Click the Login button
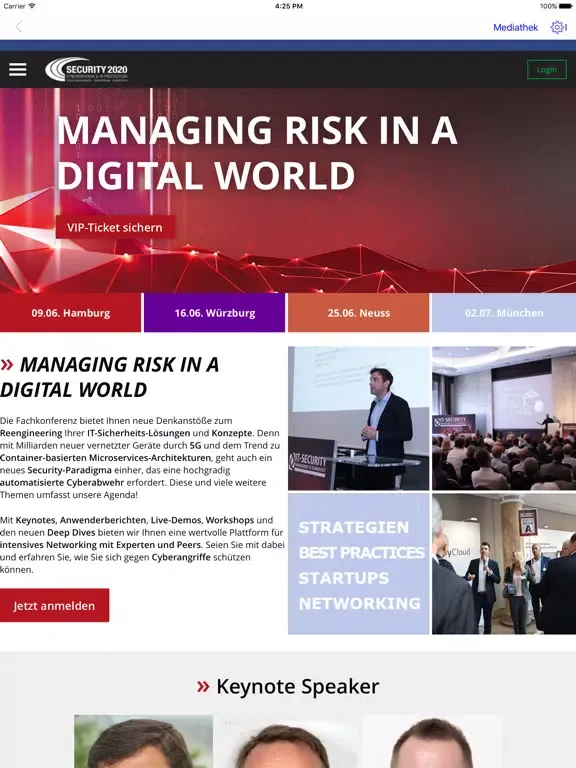This screenshot has width=576, height=768. (x=547, y=70)
